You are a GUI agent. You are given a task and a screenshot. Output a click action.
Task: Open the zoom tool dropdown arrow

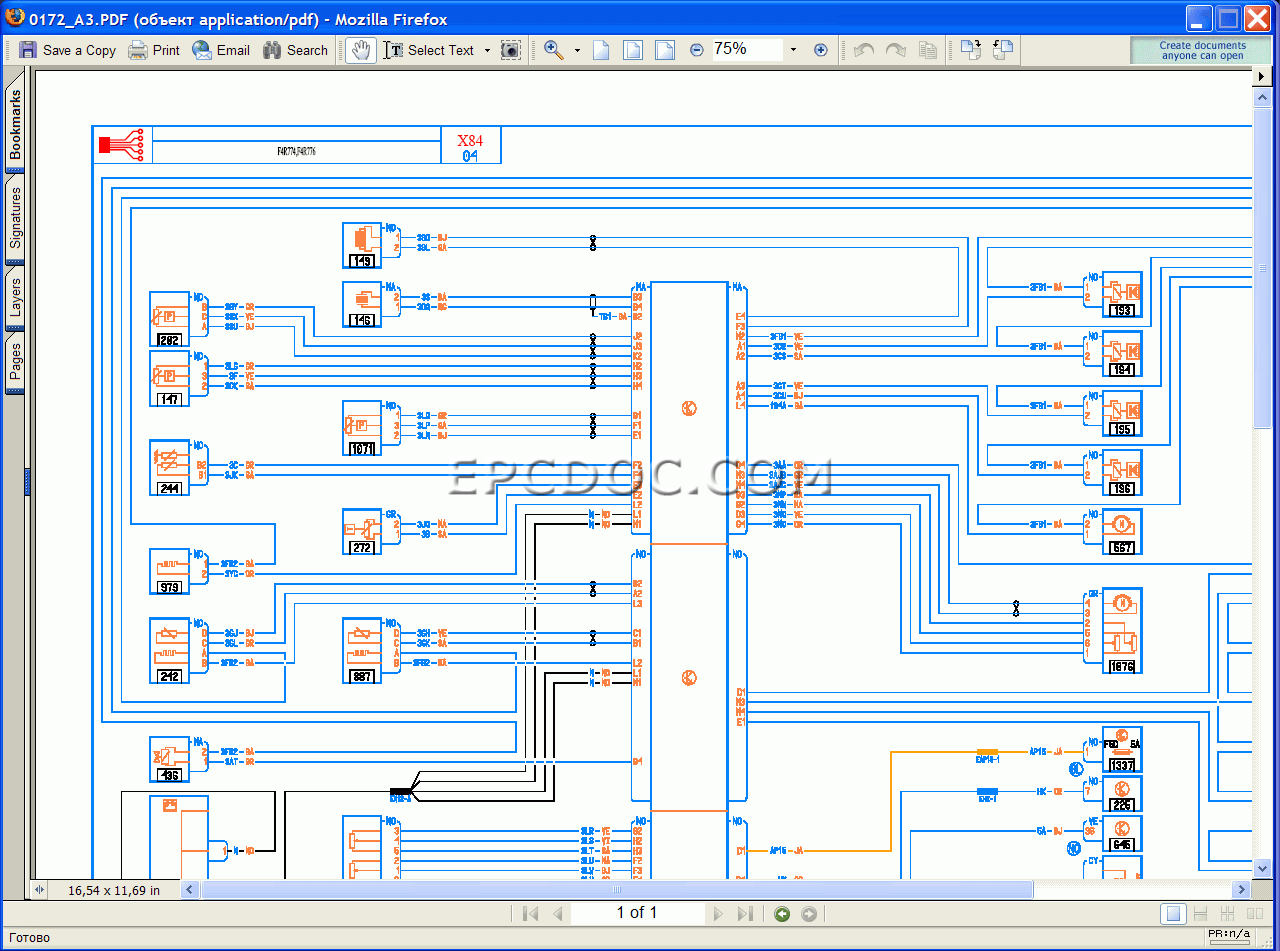pyautogui.click(x=577, y=50)
